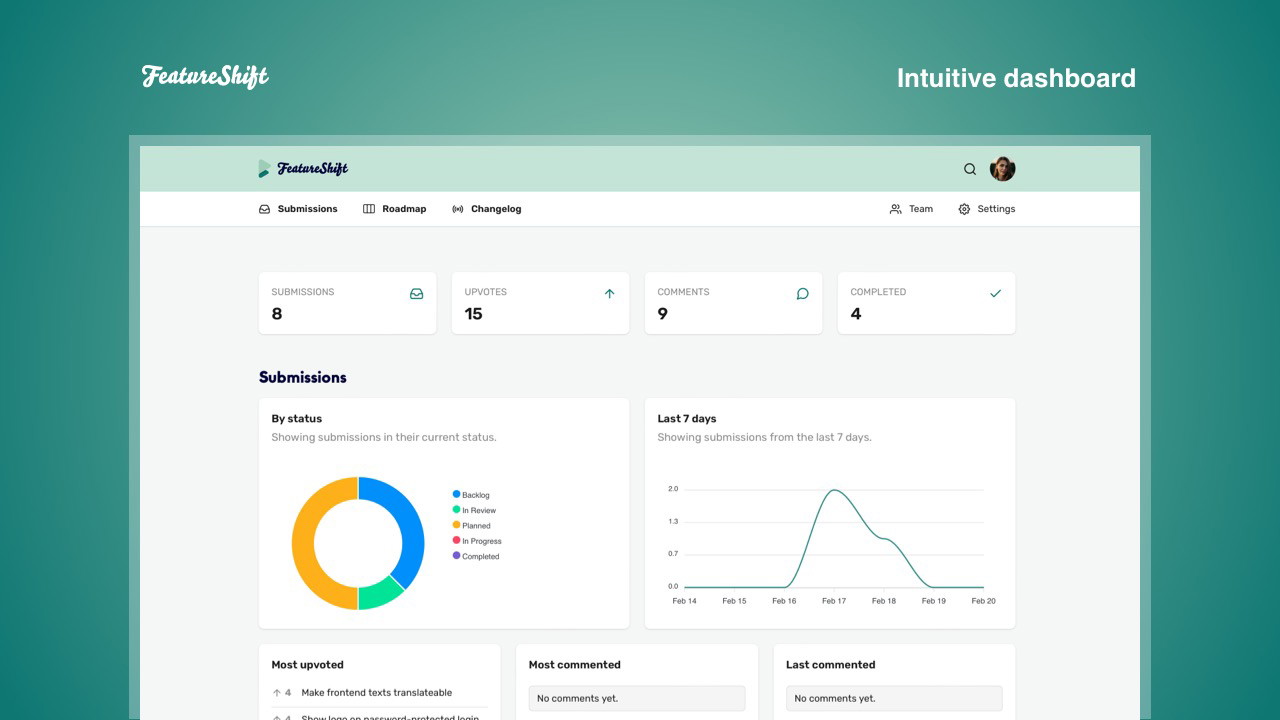
Task: Click the speech bubble icon on Comments card
Action: point(802,294)
